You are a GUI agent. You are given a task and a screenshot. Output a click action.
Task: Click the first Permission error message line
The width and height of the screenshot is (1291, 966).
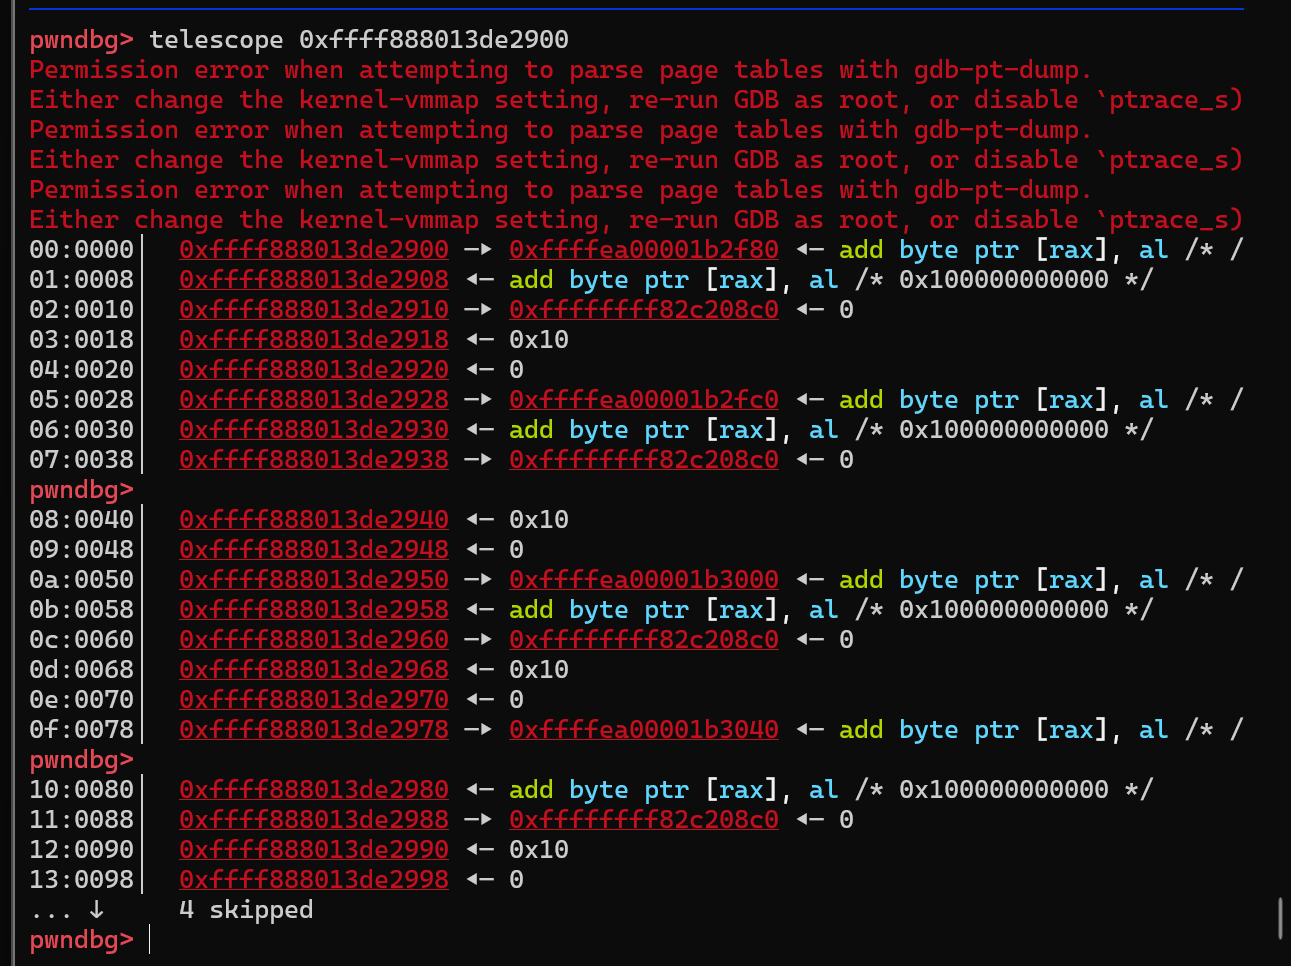[x=560, y=70]
